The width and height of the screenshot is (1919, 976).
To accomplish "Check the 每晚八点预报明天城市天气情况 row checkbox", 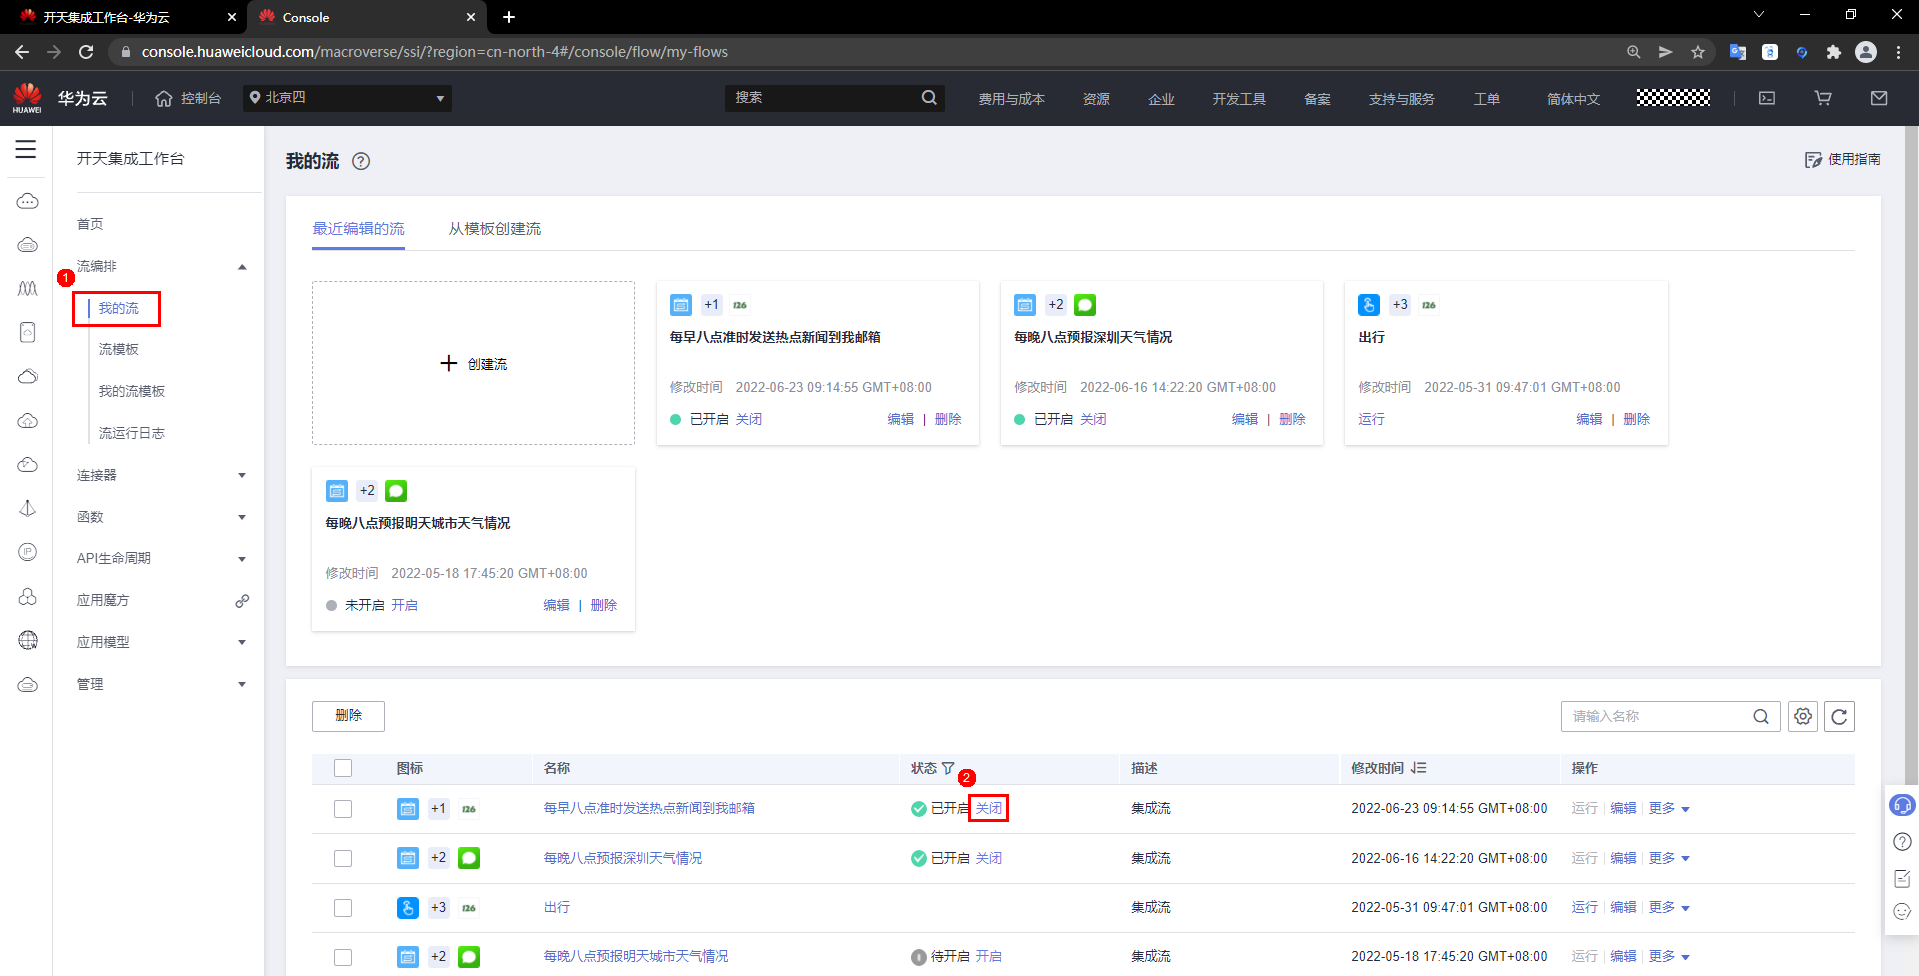I will click(x=343, y=957).
